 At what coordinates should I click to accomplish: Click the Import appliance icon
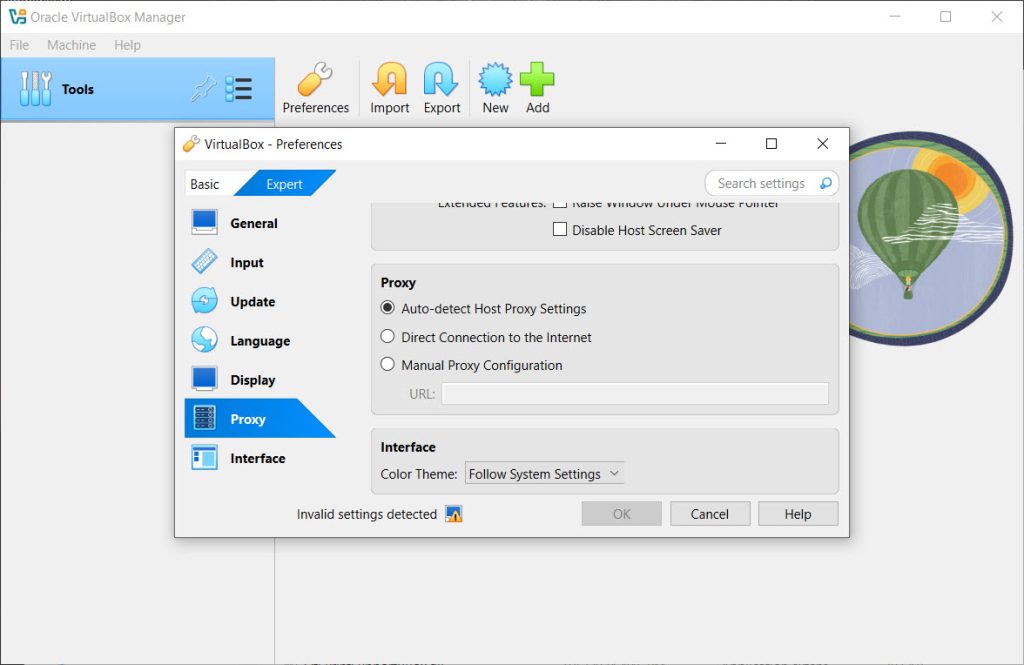point(389,88)
